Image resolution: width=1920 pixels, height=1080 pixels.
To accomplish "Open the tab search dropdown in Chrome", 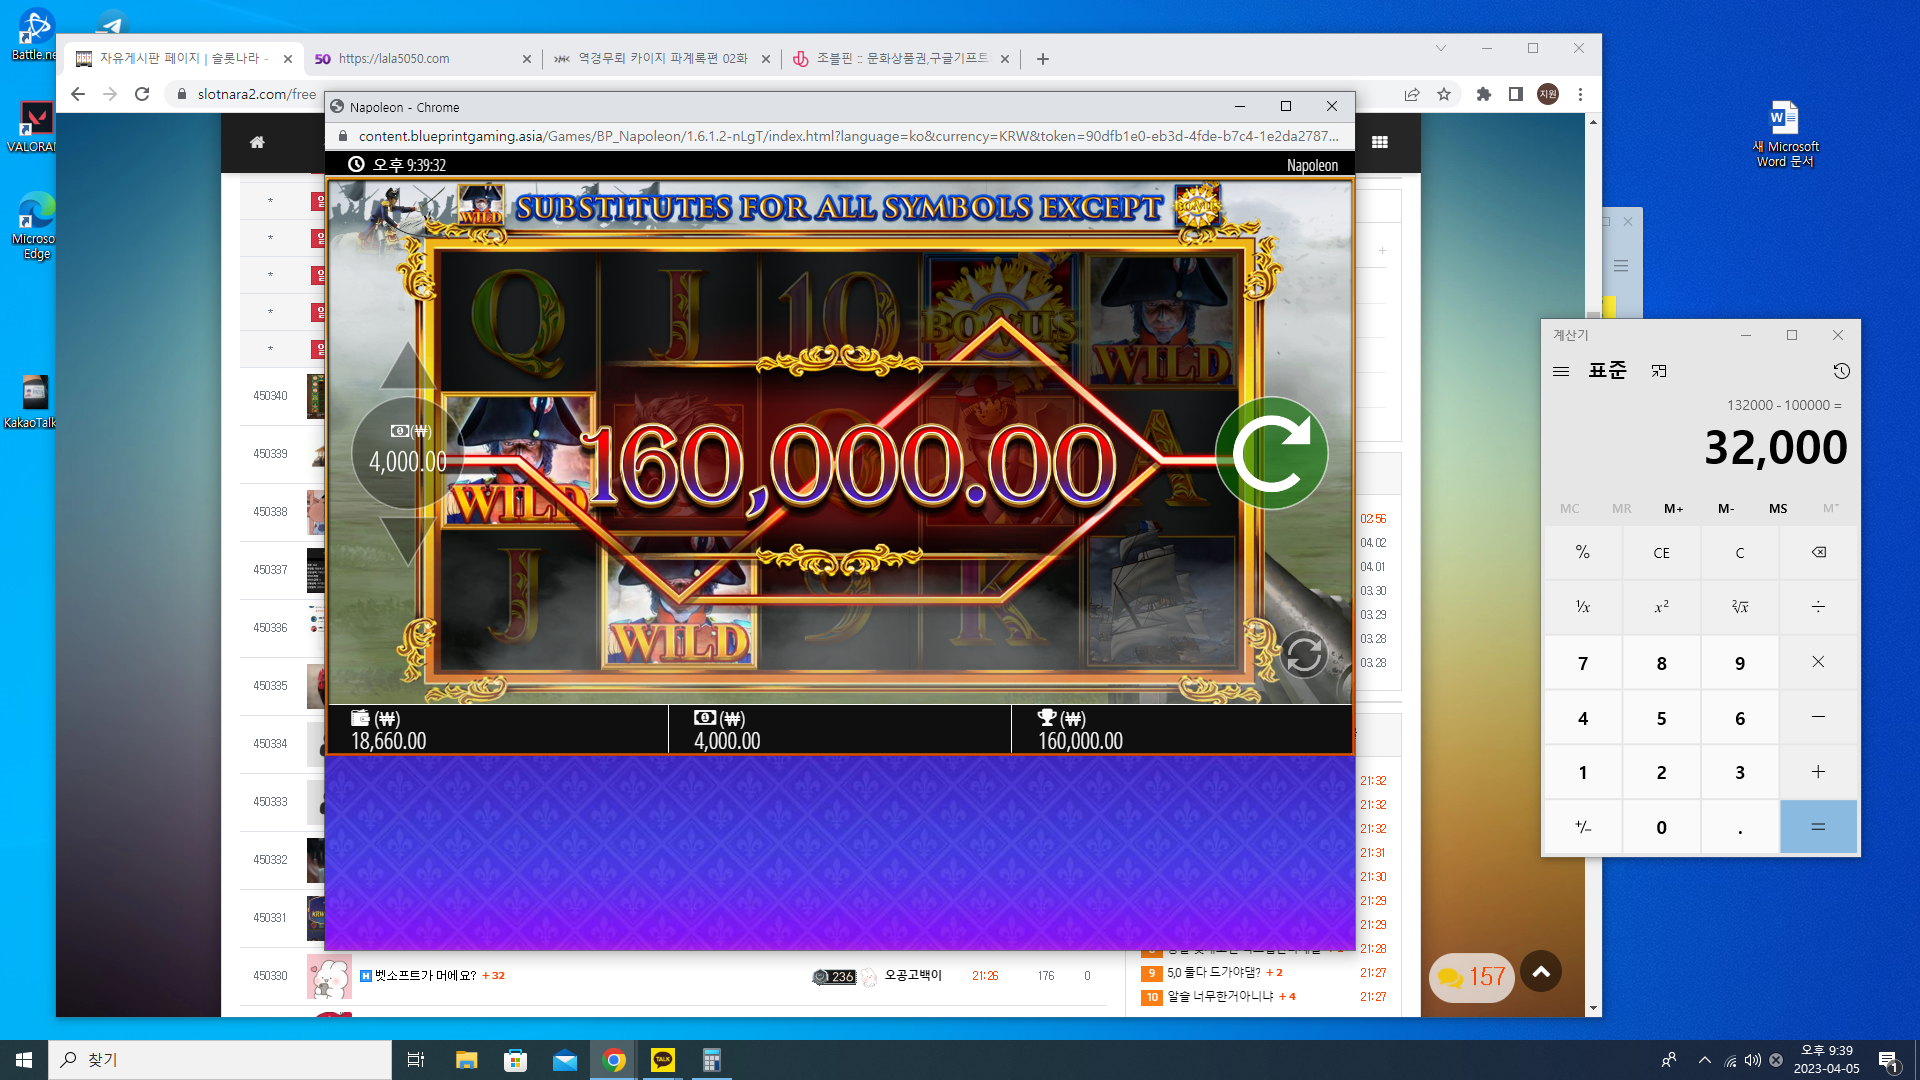I will point(1441,48).
